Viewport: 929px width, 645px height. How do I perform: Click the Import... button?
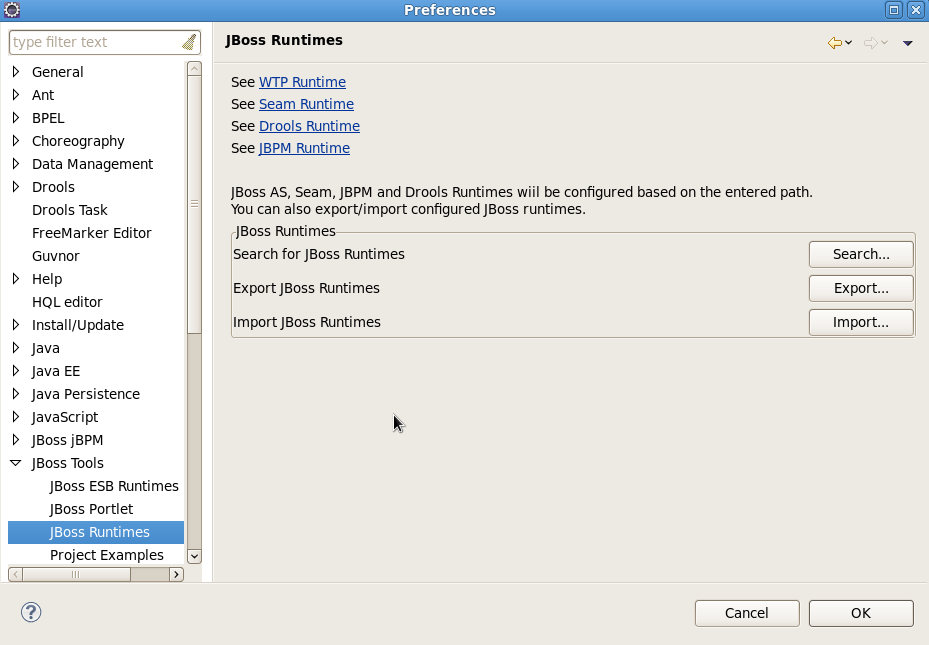click(861, 322)
